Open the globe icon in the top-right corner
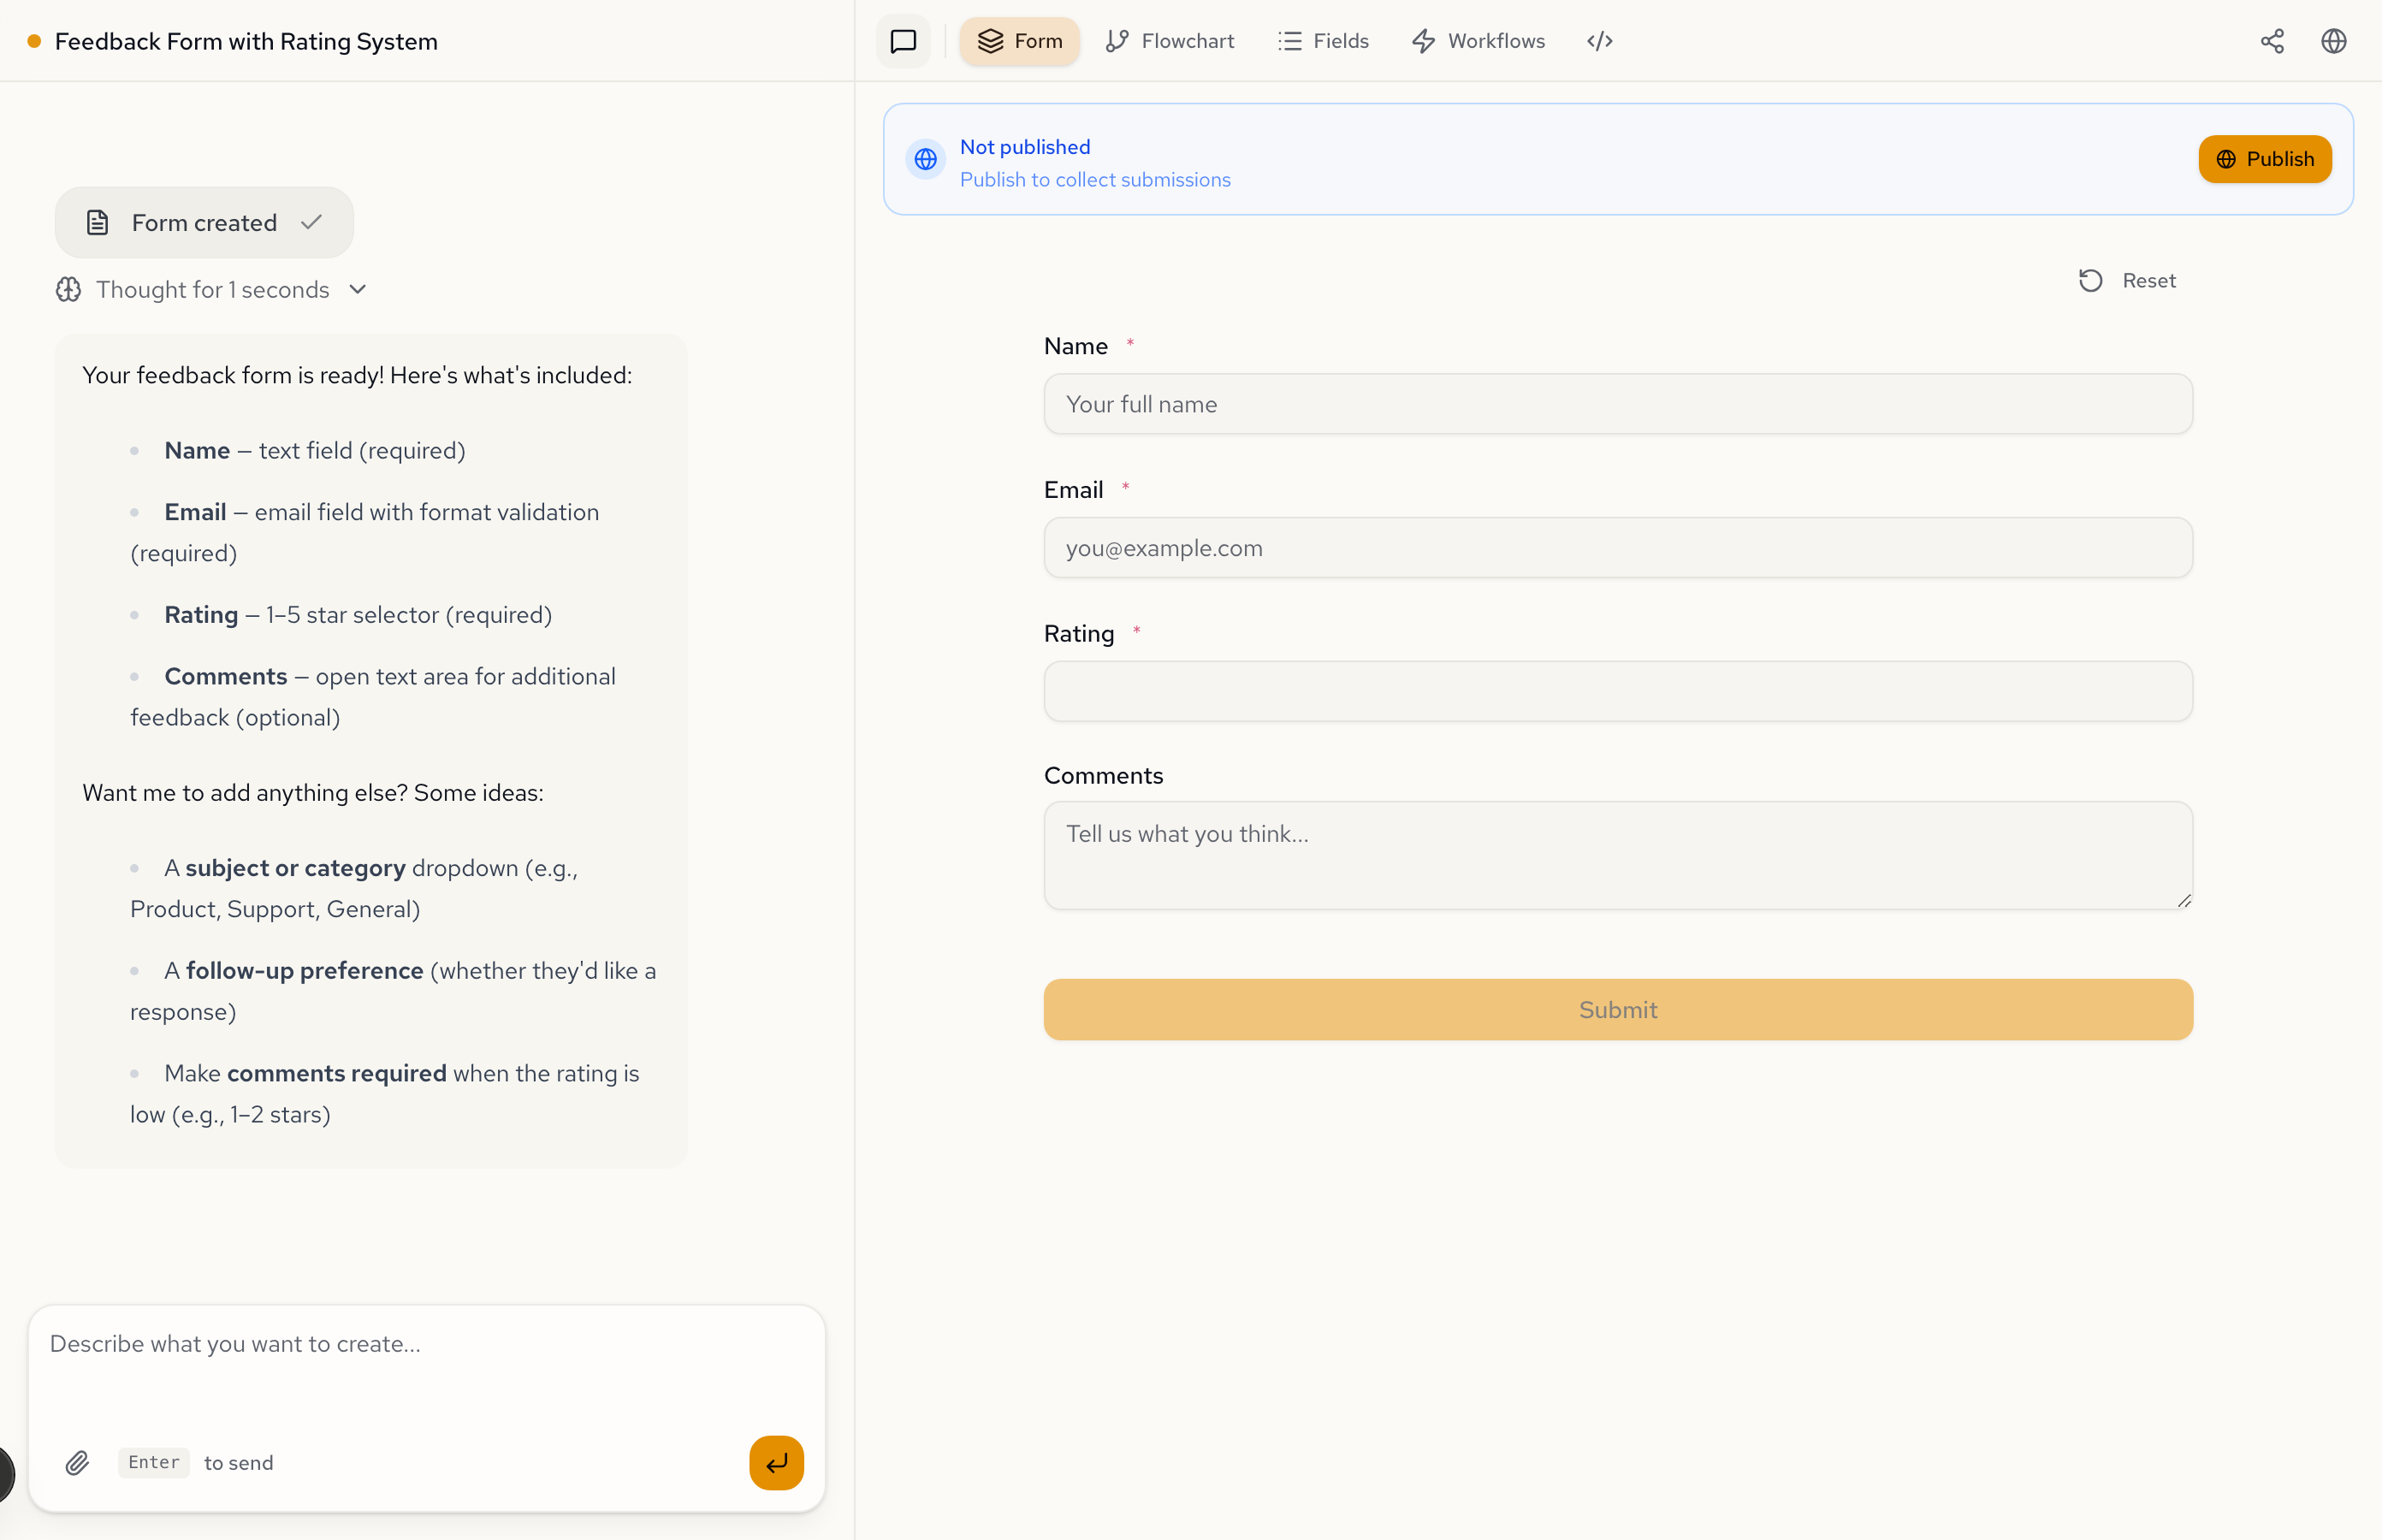2382x1540 pixels. pyautogui.click(x=2333, y=41)
